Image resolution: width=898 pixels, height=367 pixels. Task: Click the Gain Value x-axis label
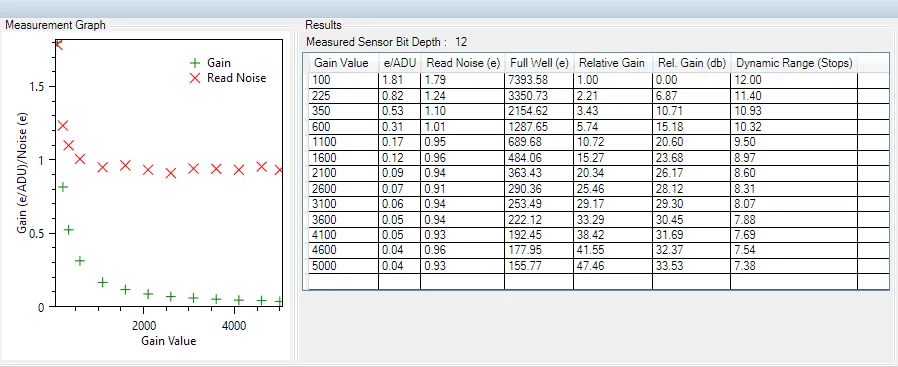(168, 341)
